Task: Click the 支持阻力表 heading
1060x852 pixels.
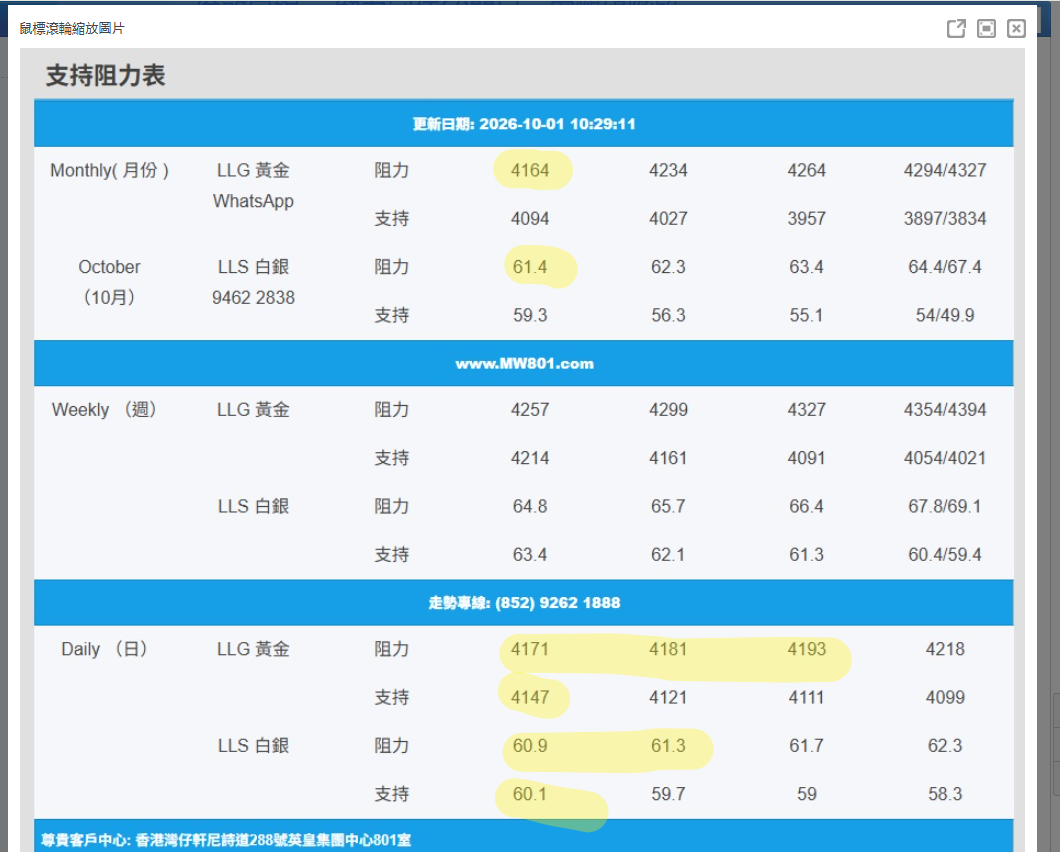Action: [x=105, y=75]
